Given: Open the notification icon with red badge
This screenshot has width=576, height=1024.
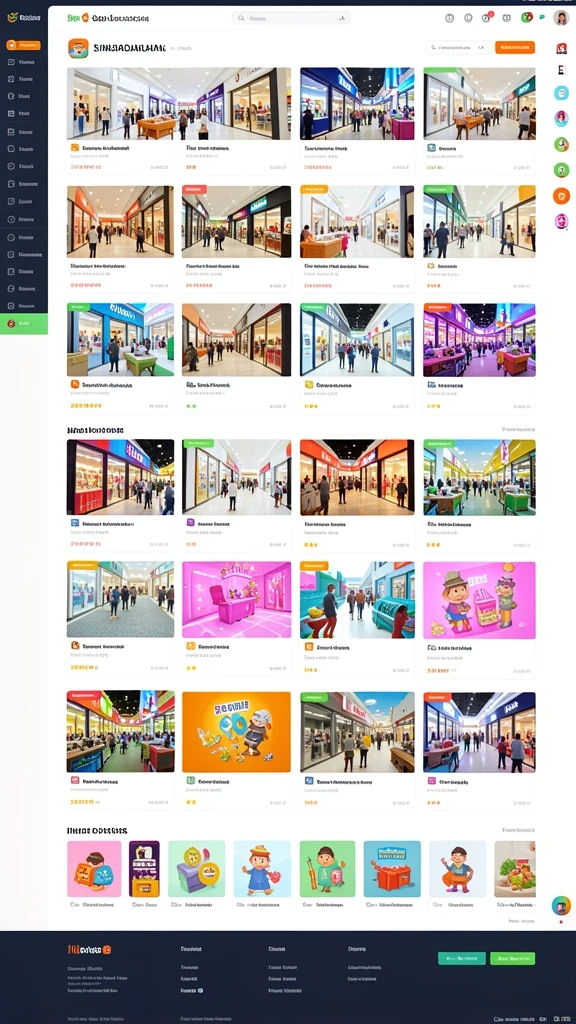Looking at the screenshot, I should click(x=487, y=18).
